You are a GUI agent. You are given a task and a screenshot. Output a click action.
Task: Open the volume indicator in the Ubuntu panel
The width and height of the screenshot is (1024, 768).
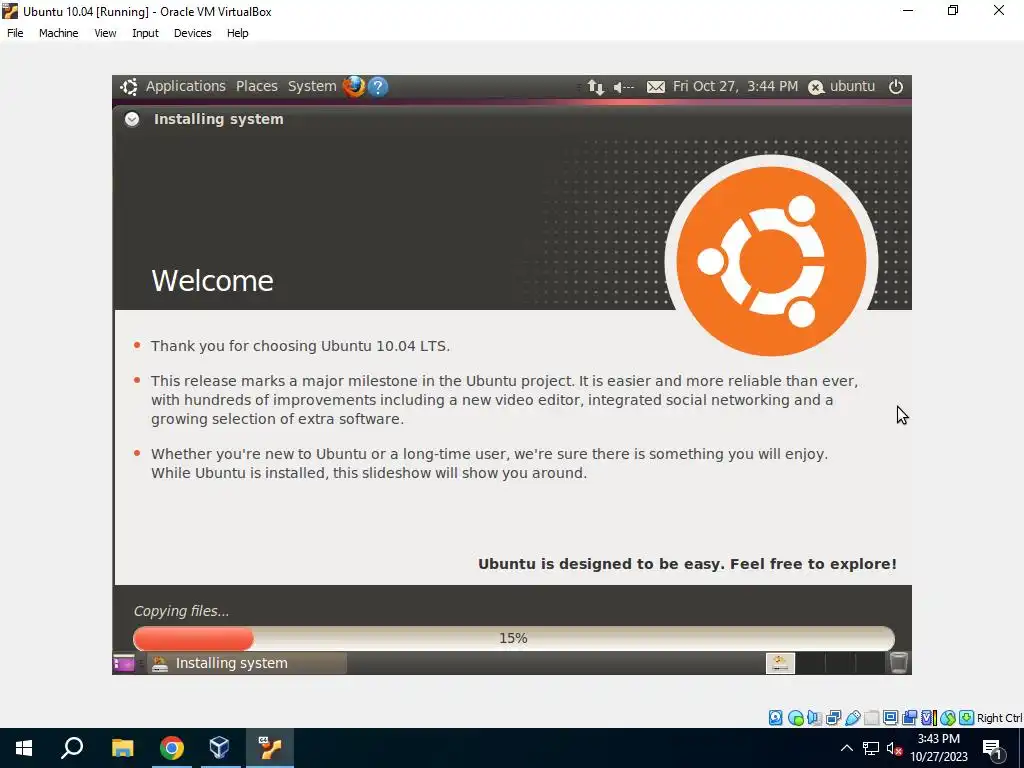[624, 87]
